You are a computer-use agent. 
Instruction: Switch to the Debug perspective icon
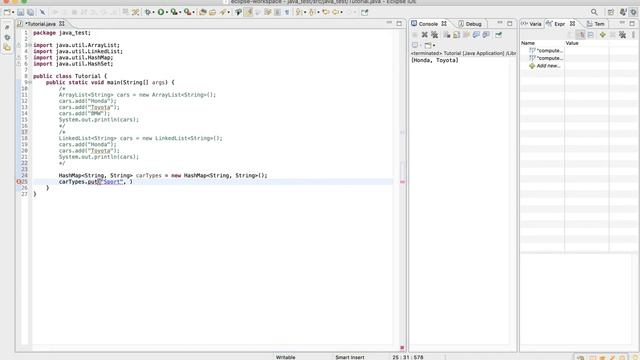click(633, 12)
